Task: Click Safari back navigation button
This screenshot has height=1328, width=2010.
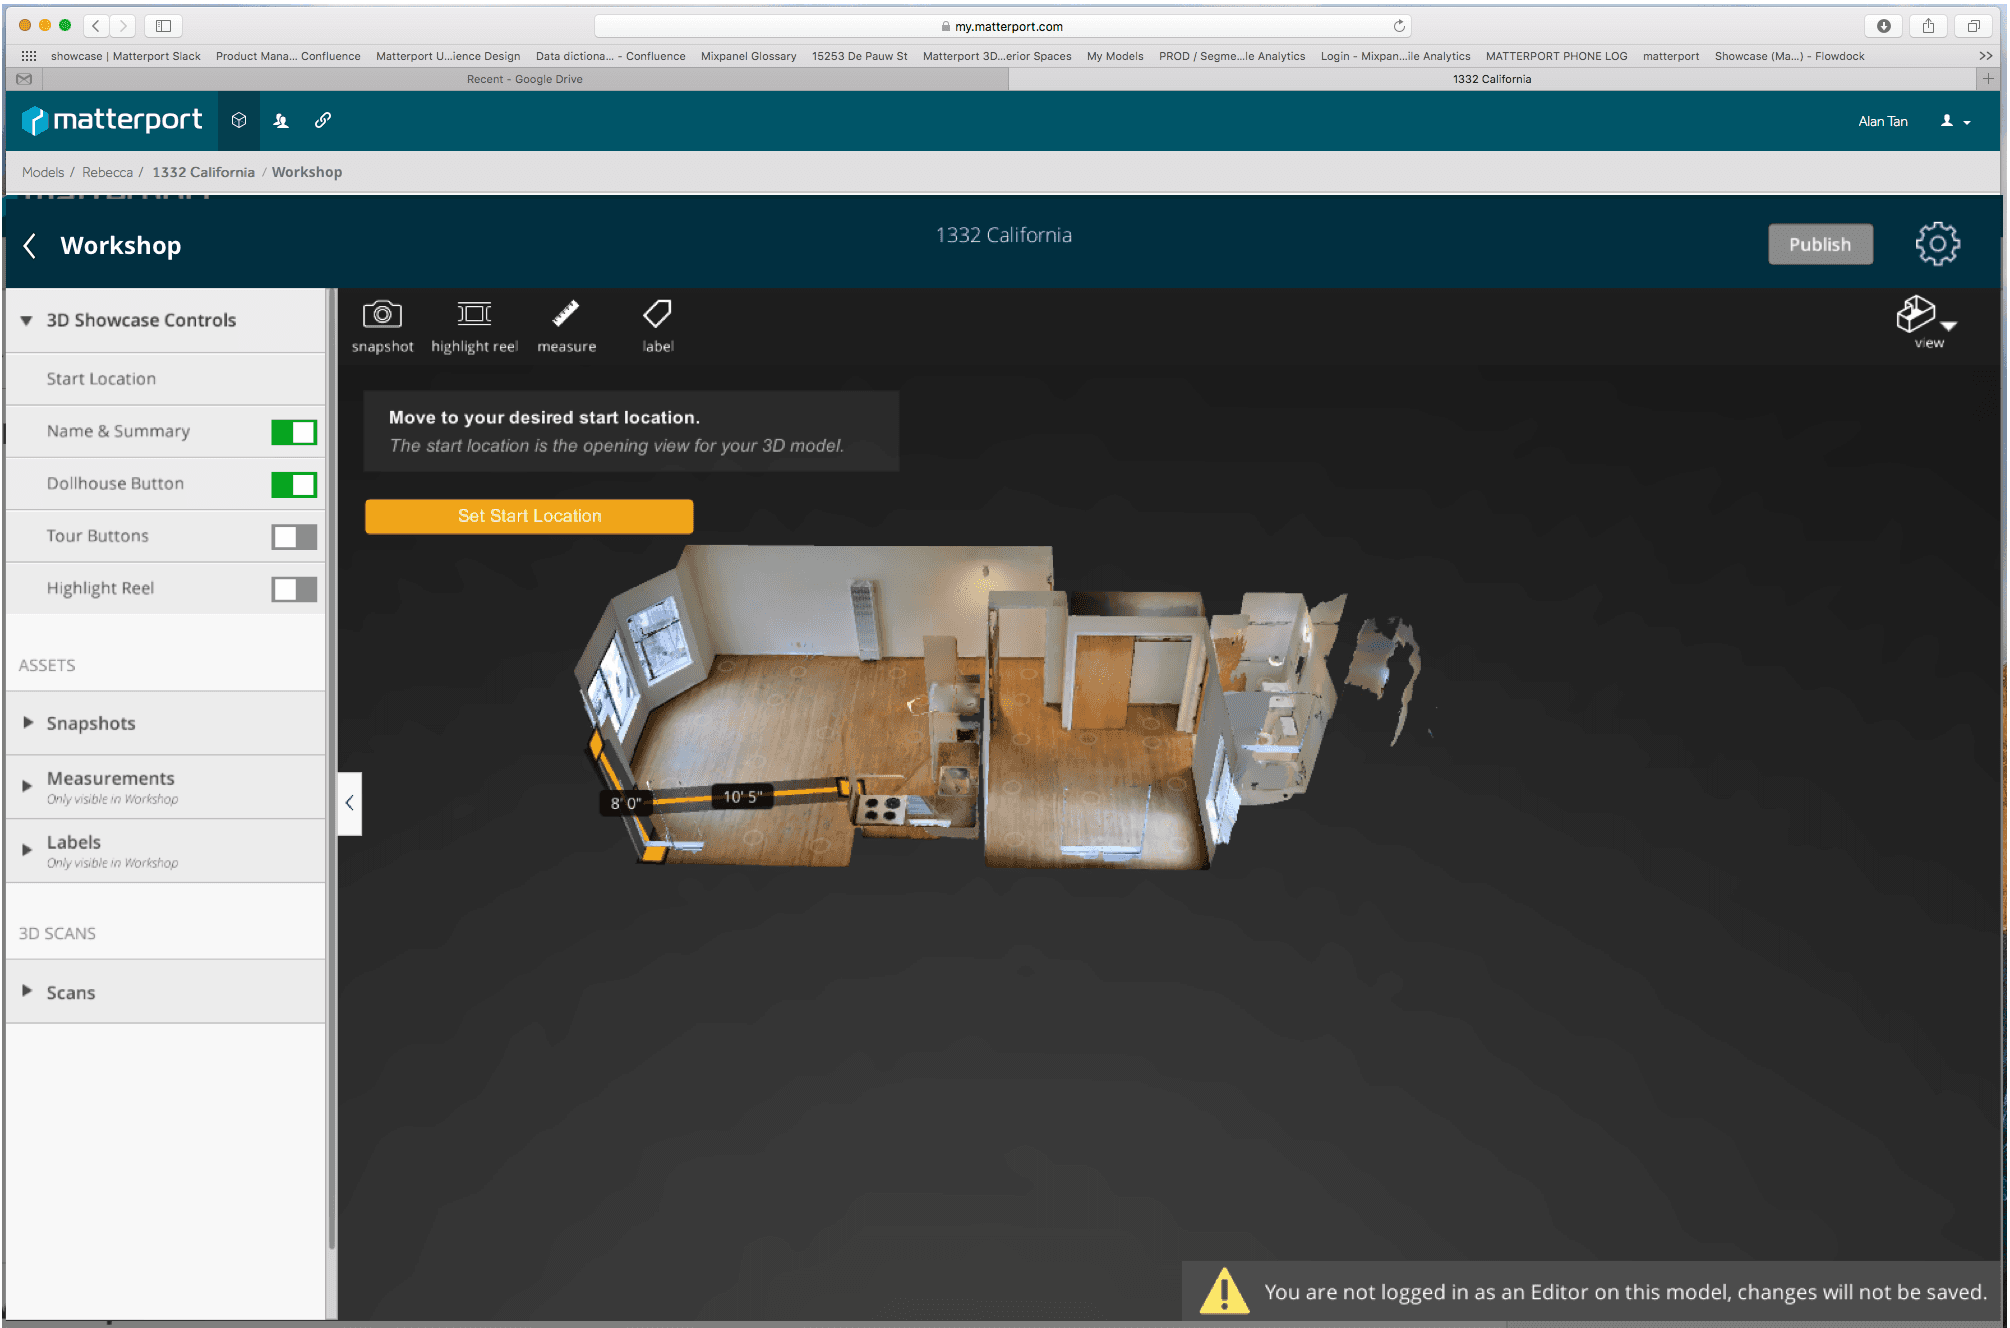Action: pyautogui.click(x=96, y=26)
